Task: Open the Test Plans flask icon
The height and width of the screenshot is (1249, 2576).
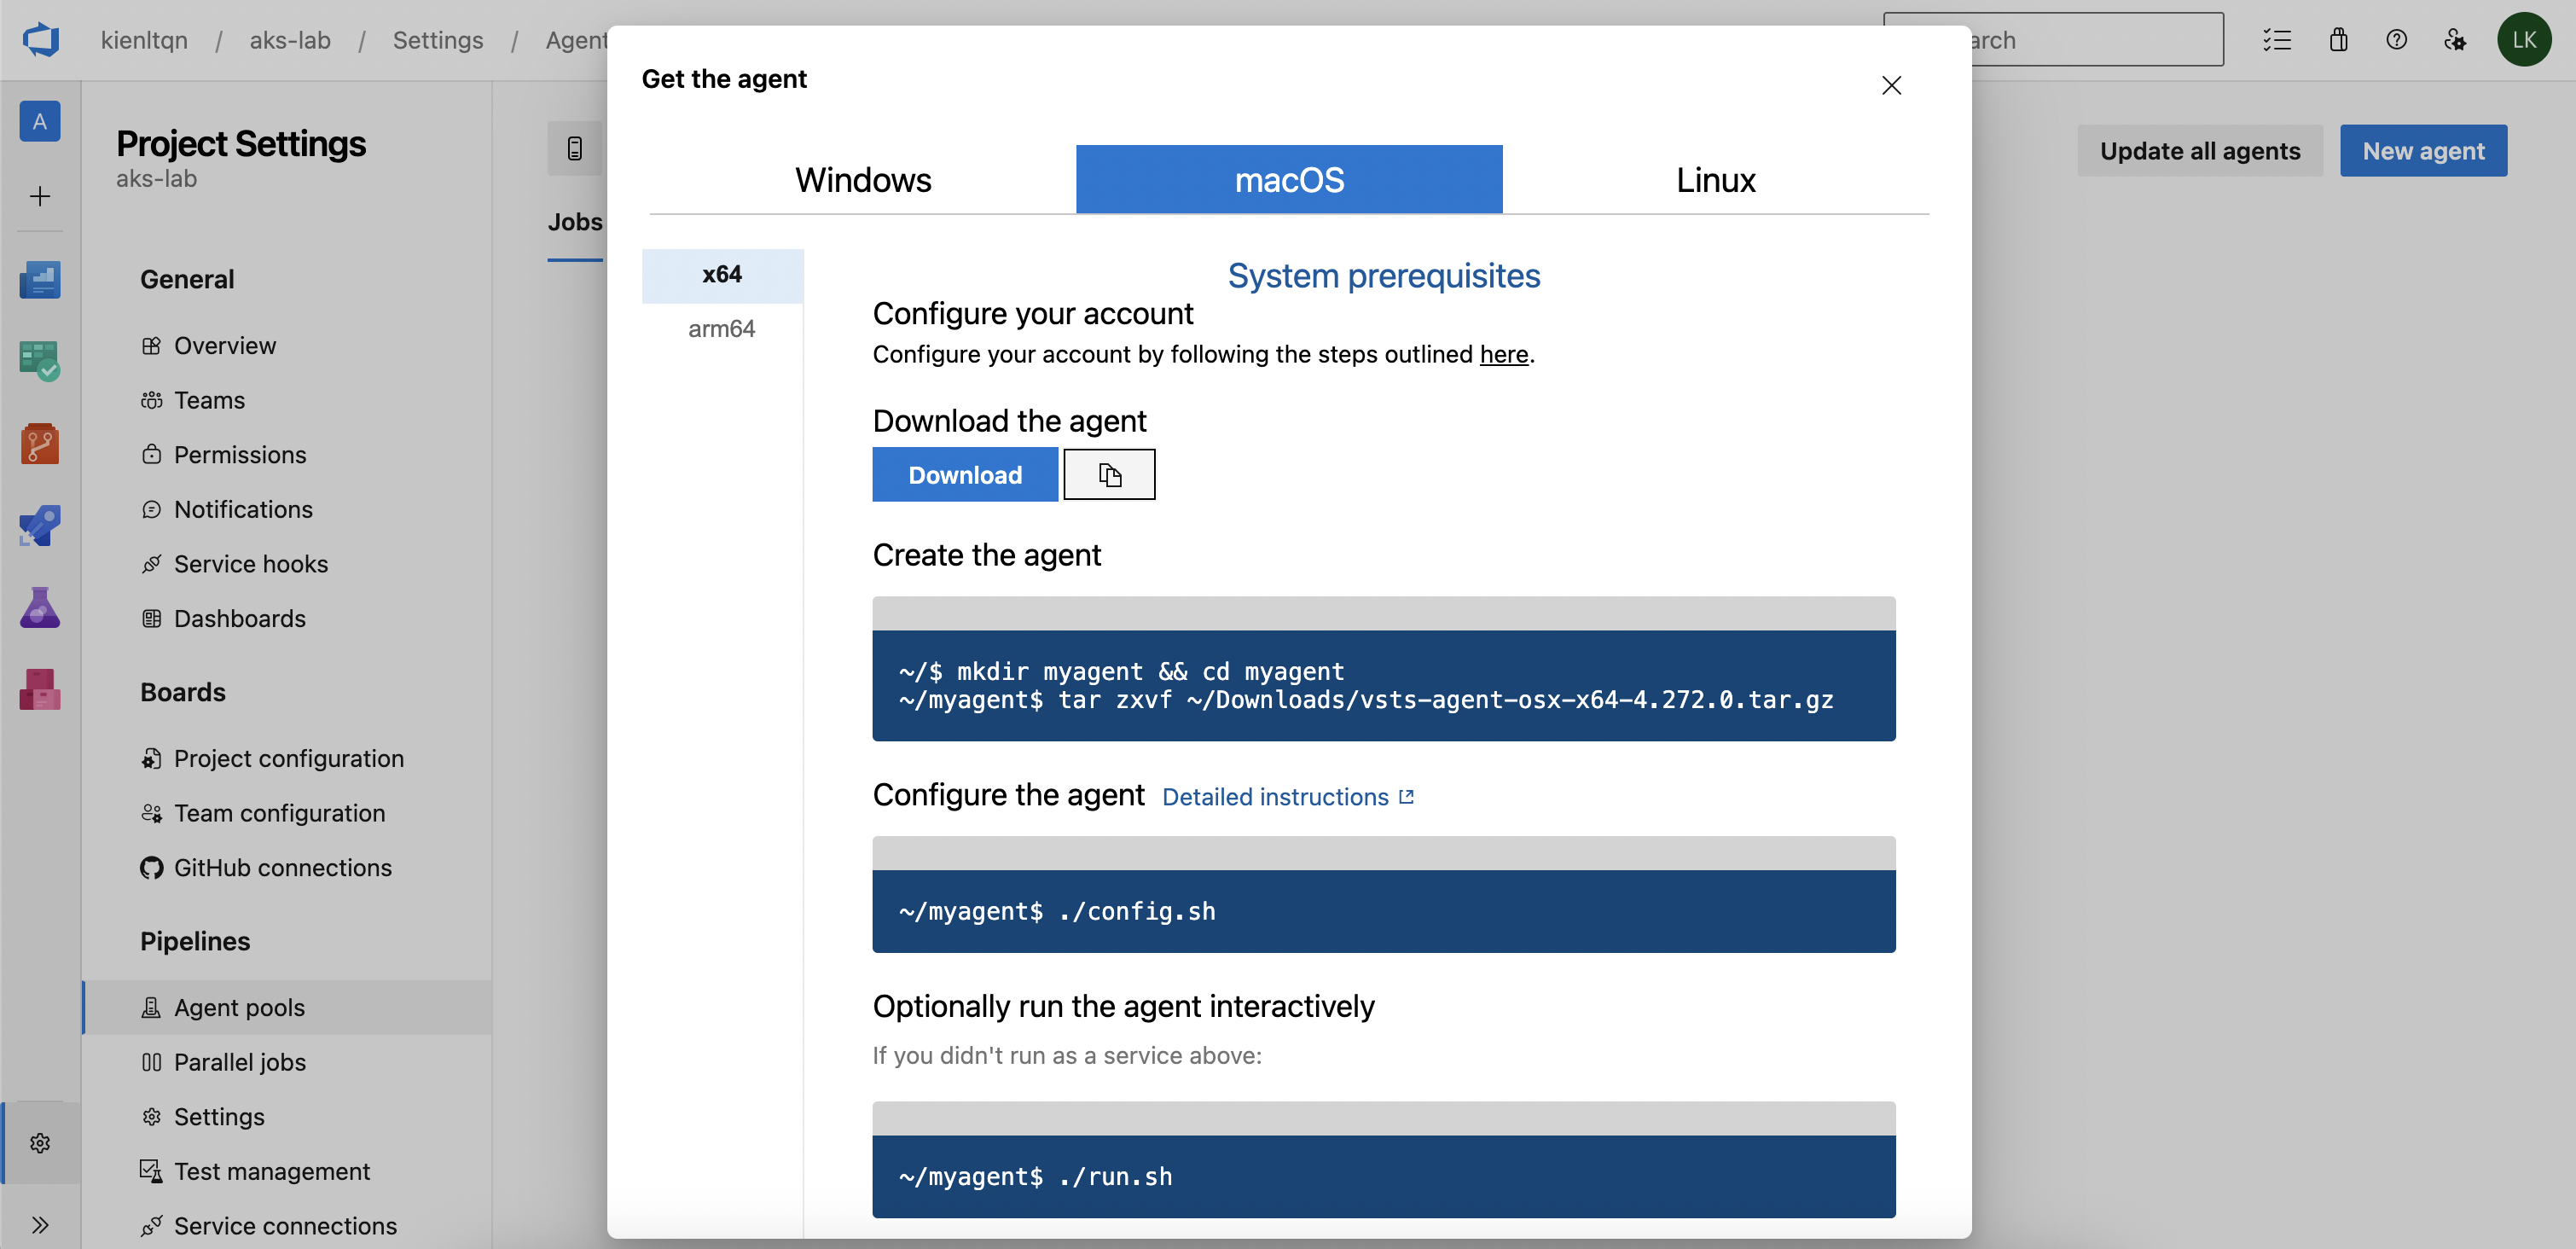Action: (x=40, y=607)
